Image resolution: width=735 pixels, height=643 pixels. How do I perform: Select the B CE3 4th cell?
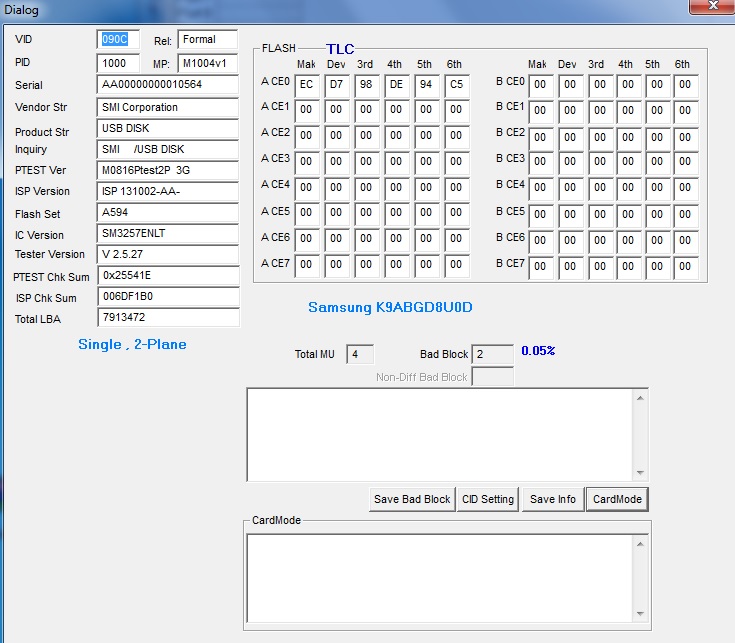[x=629, y=162]
